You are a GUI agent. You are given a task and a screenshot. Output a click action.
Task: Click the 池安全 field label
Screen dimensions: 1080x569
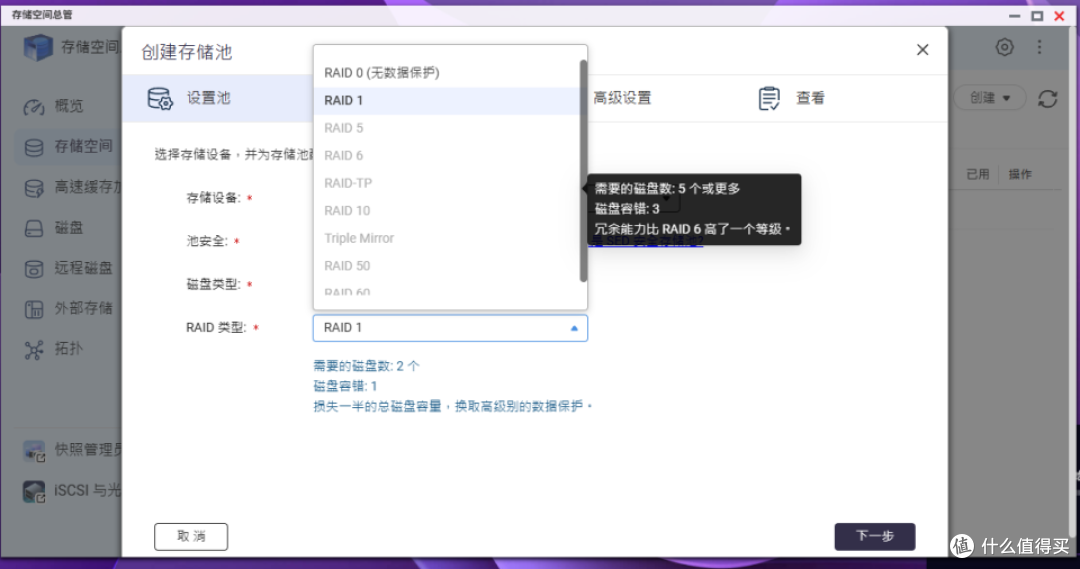click(207, 241)
